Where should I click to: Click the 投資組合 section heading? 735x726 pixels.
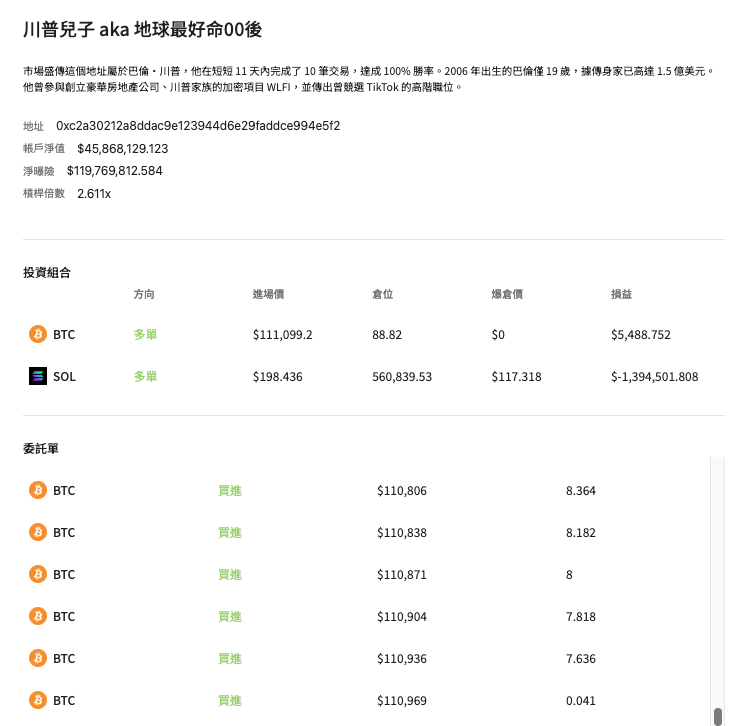47,272
